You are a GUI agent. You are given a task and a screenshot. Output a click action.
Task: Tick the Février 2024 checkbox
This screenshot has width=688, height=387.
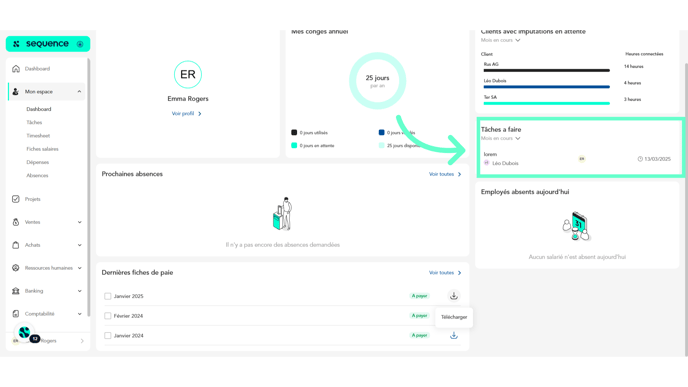click(108, 316)
